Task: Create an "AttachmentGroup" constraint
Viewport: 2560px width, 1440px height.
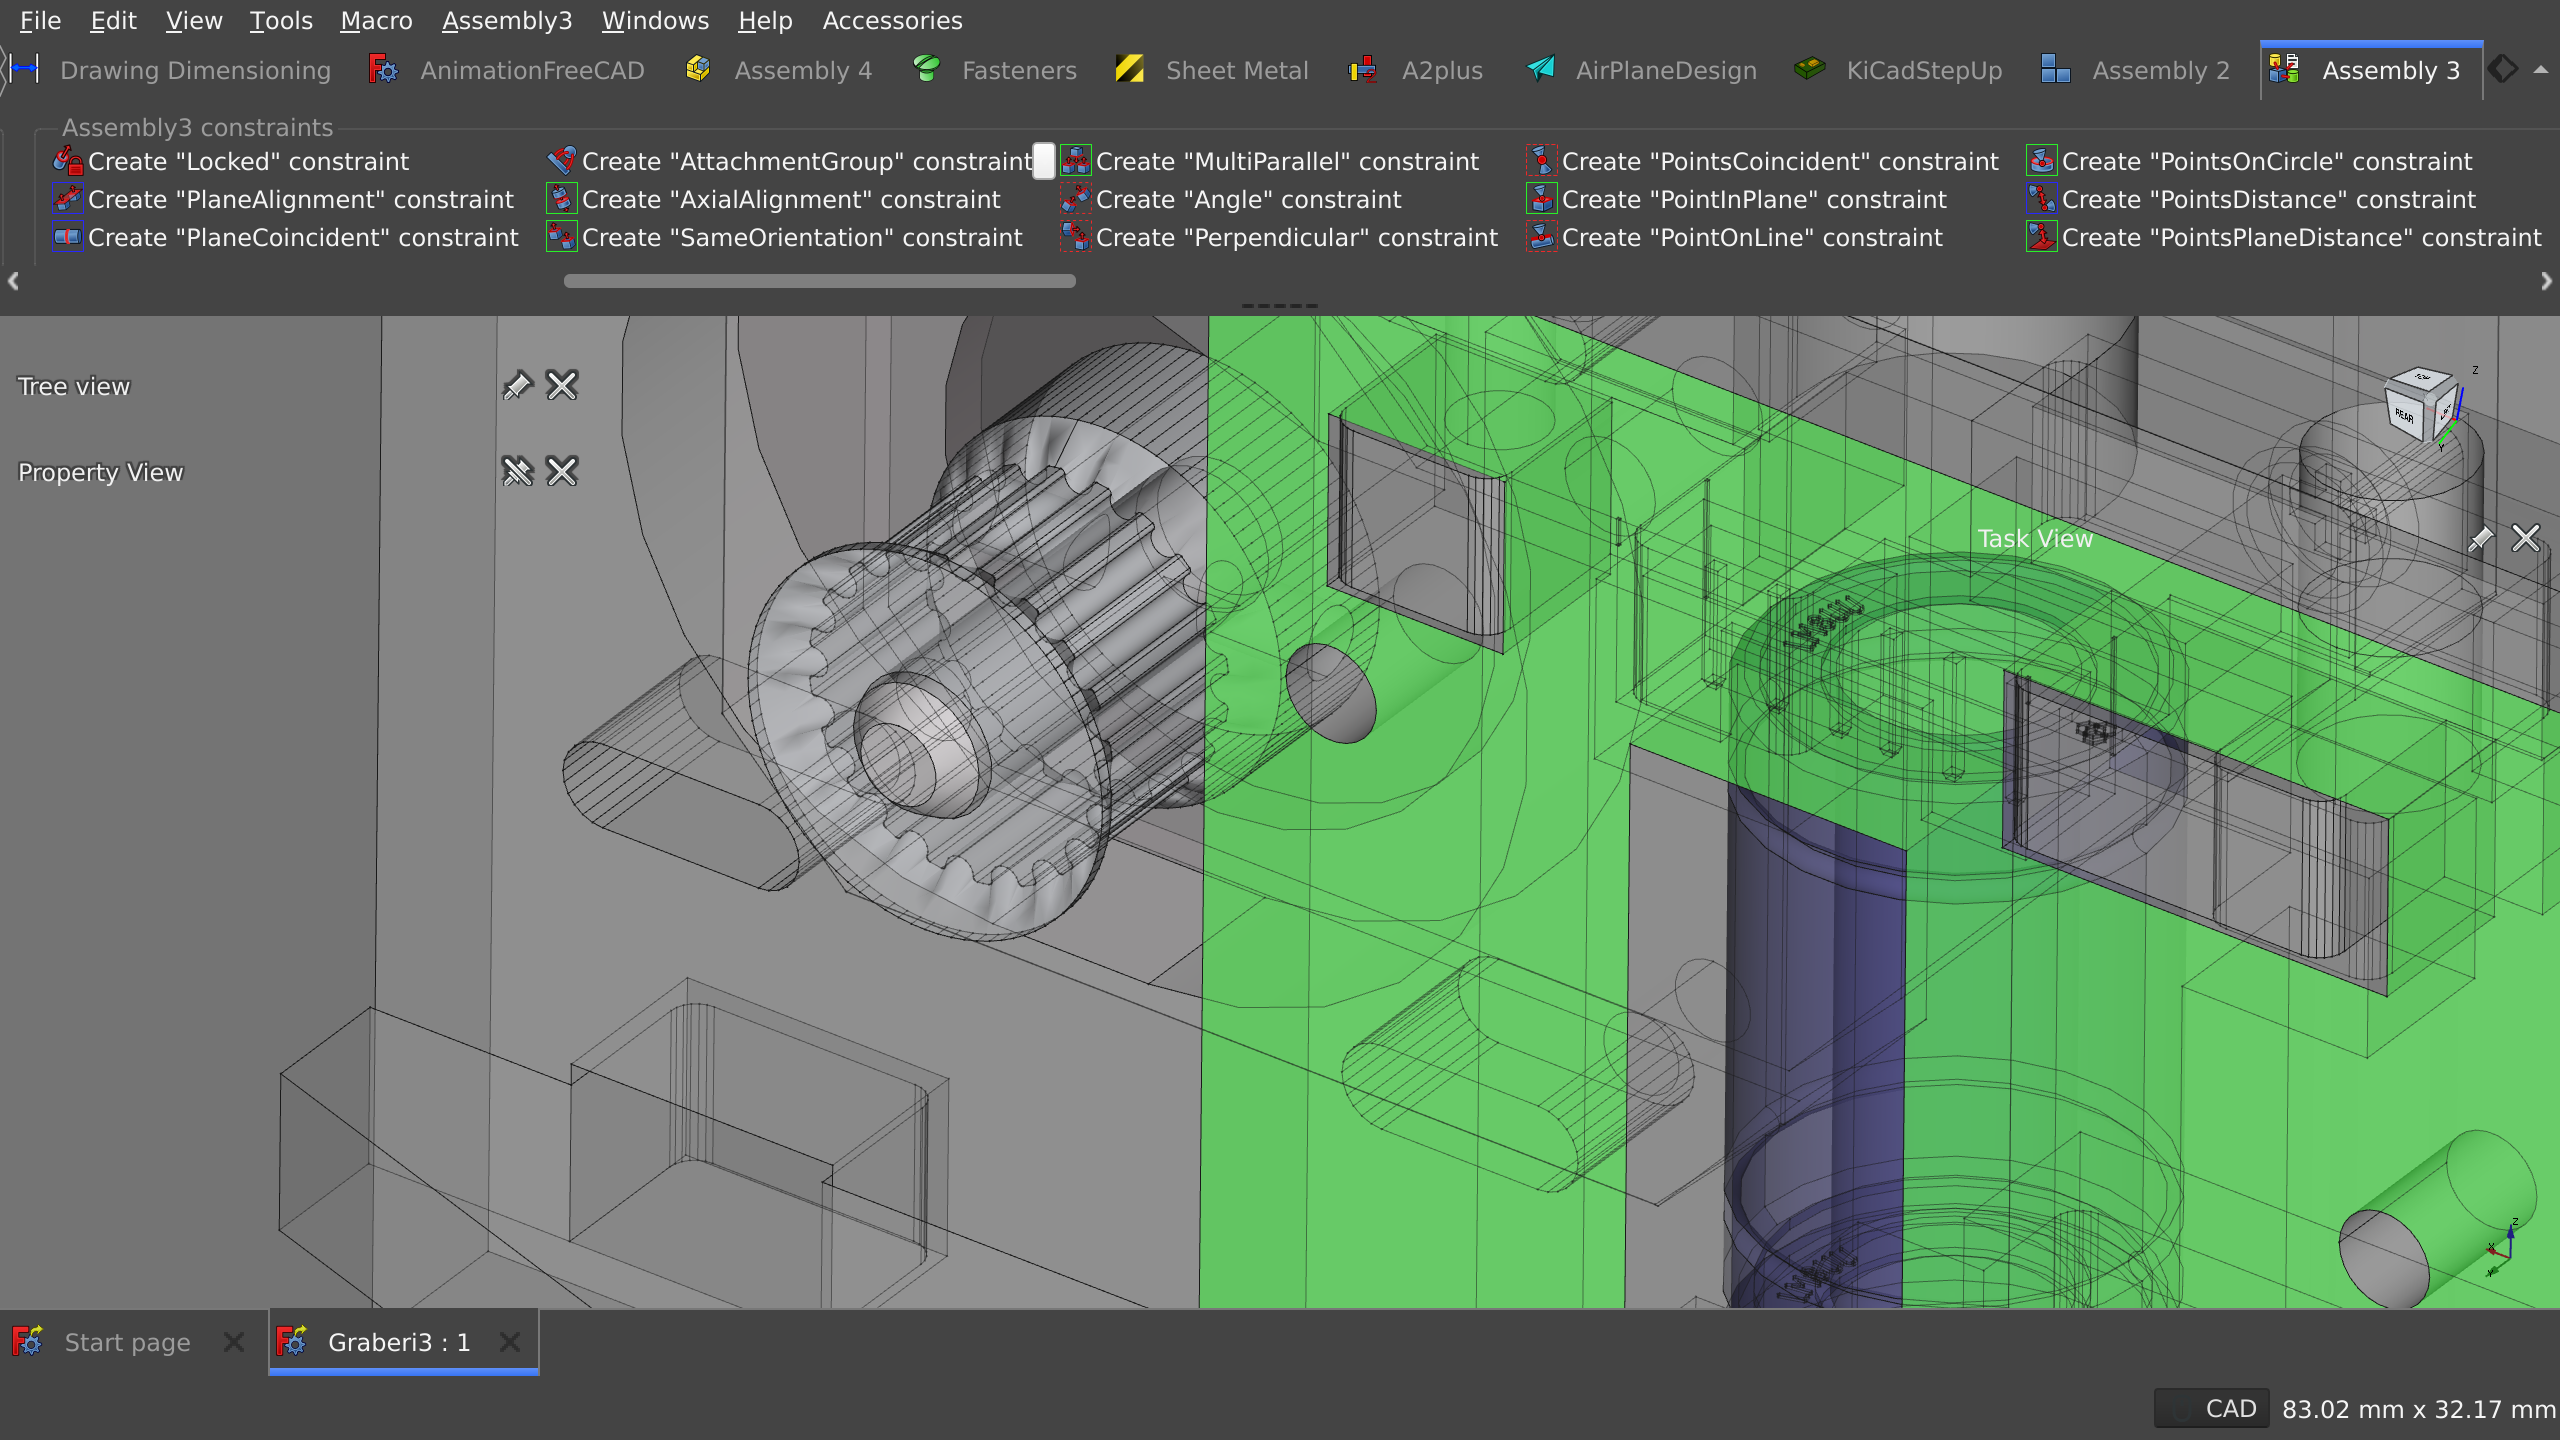Action: pos(790,161)
